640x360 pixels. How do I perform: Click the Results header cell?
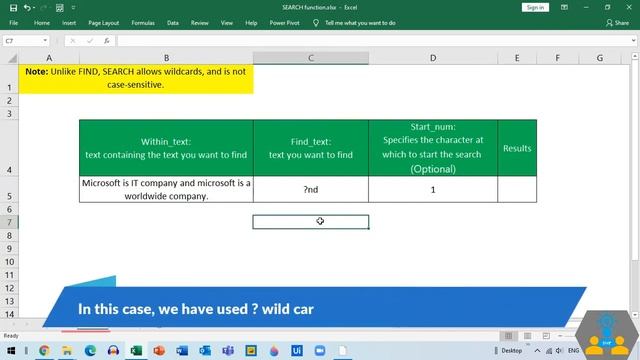coord(517,148)
